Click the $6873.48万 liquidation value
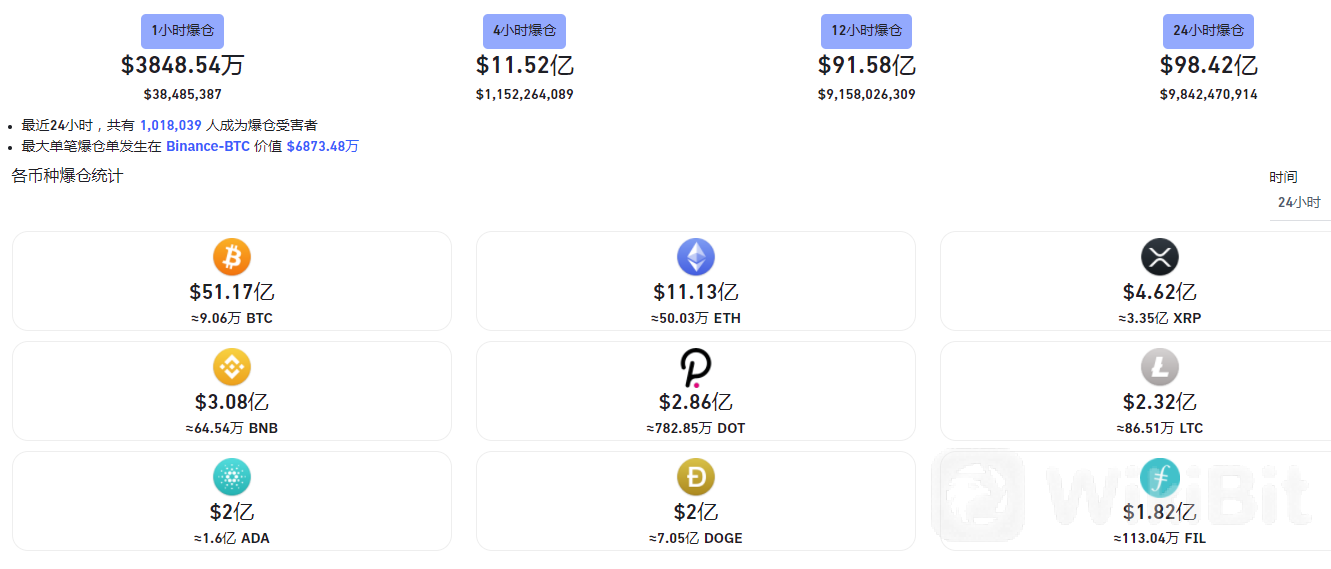This screenshot has height=569, width=1331. point(323,146)
